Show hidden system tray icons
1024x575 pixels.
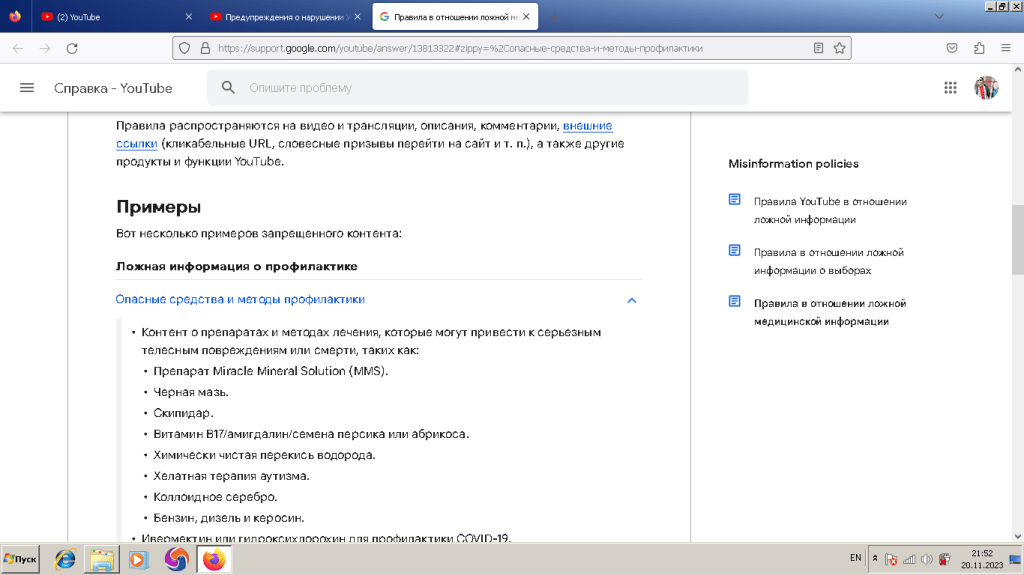[x=876, y=558]
